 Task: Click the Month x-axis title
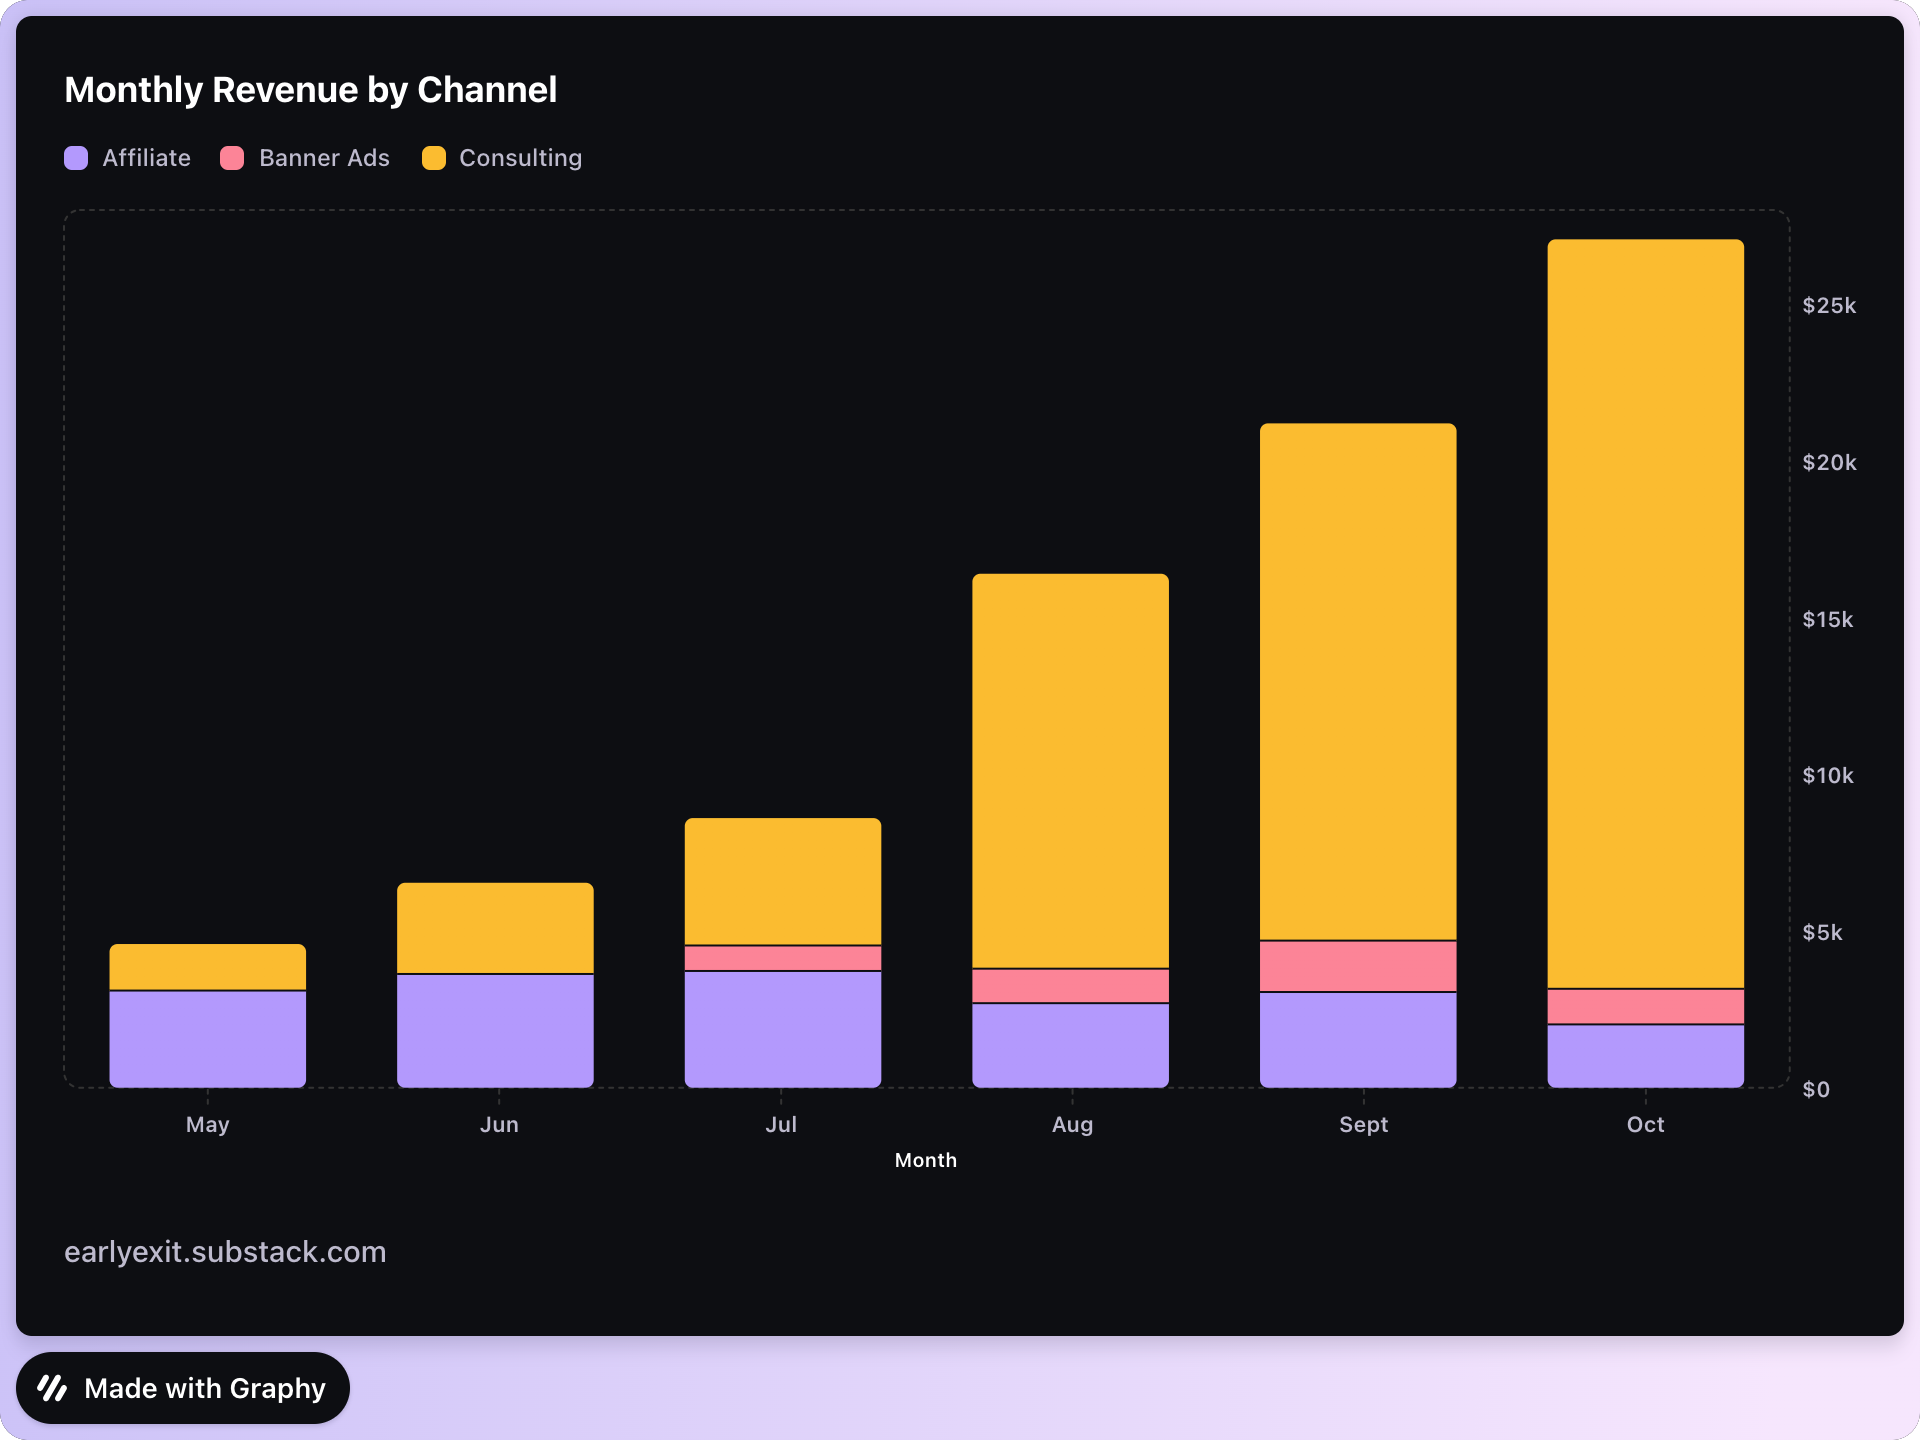pos(925,1160)
